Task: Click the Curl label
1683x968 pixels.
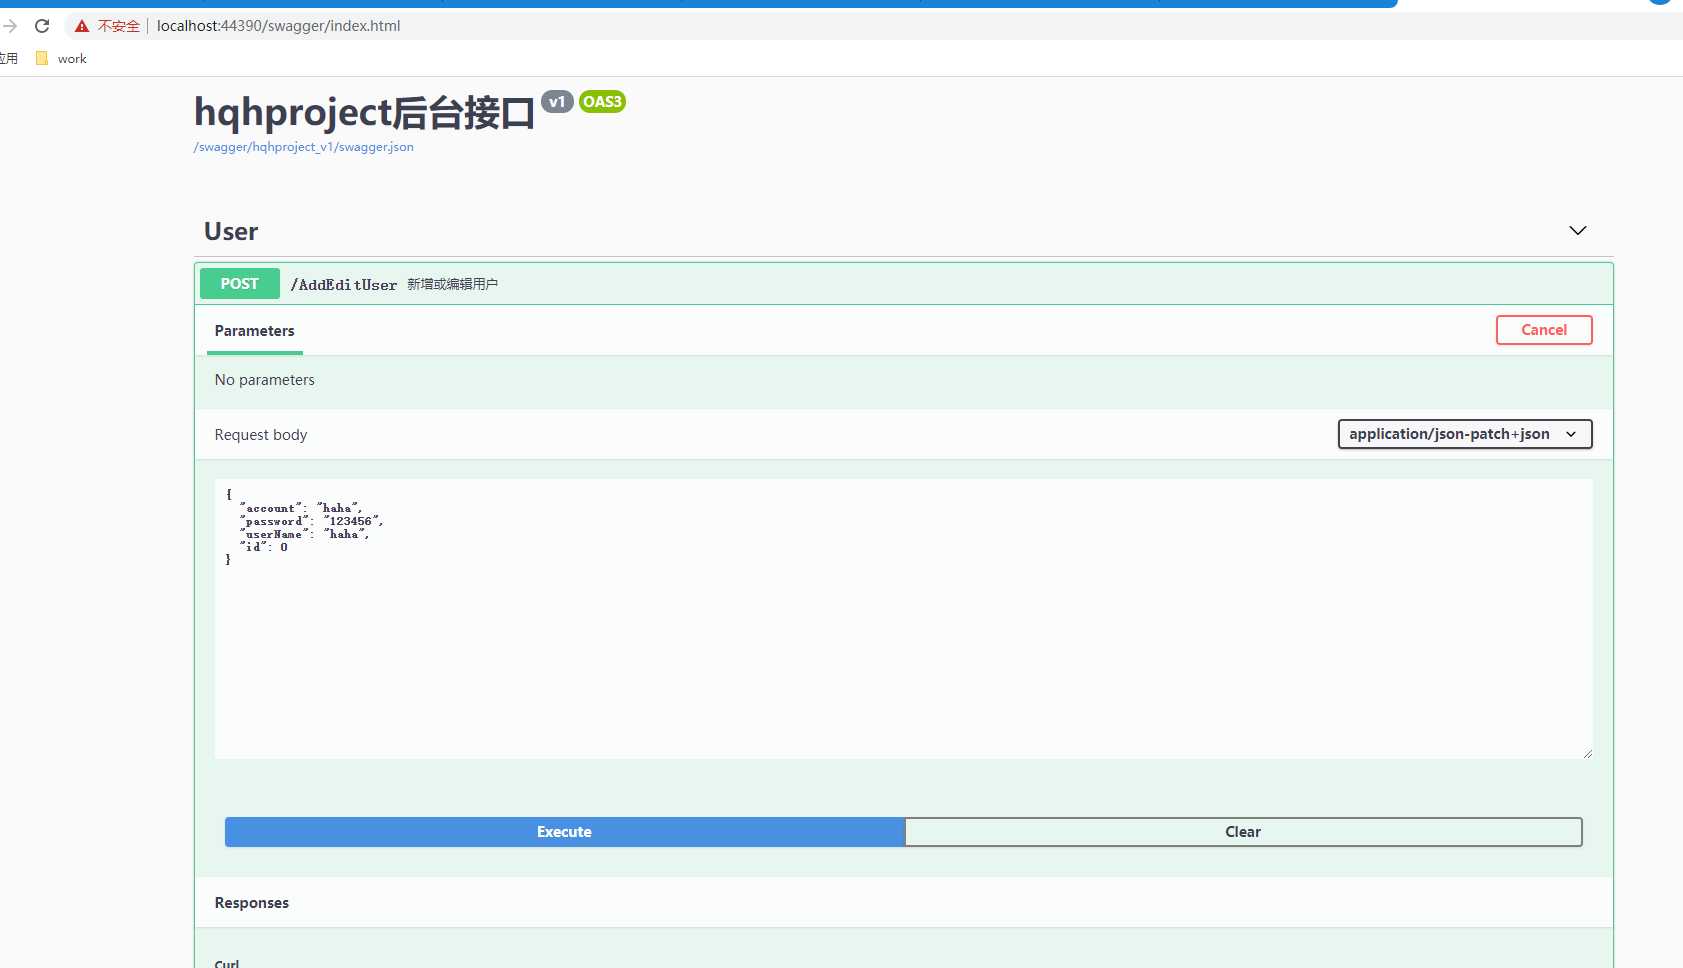Action: click(227, 963)
